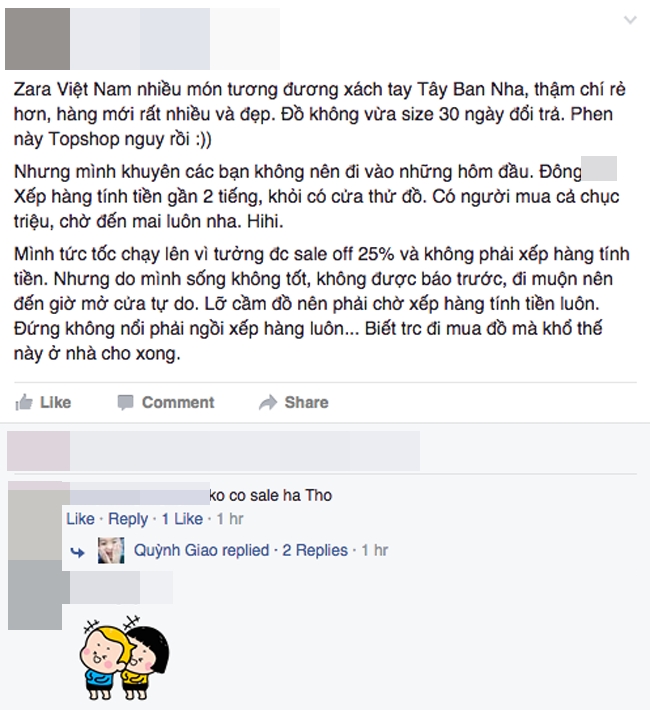
Task: Open the post author's blurred avatar
Action: (x=37, y=39)
